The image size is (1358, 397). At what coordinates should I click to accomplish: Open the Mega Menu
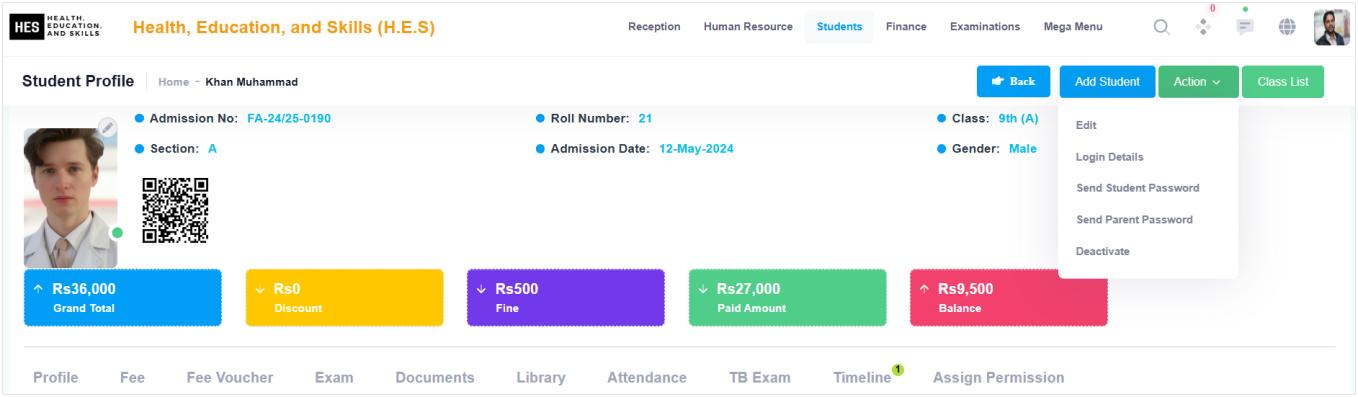click(1073, 27)
